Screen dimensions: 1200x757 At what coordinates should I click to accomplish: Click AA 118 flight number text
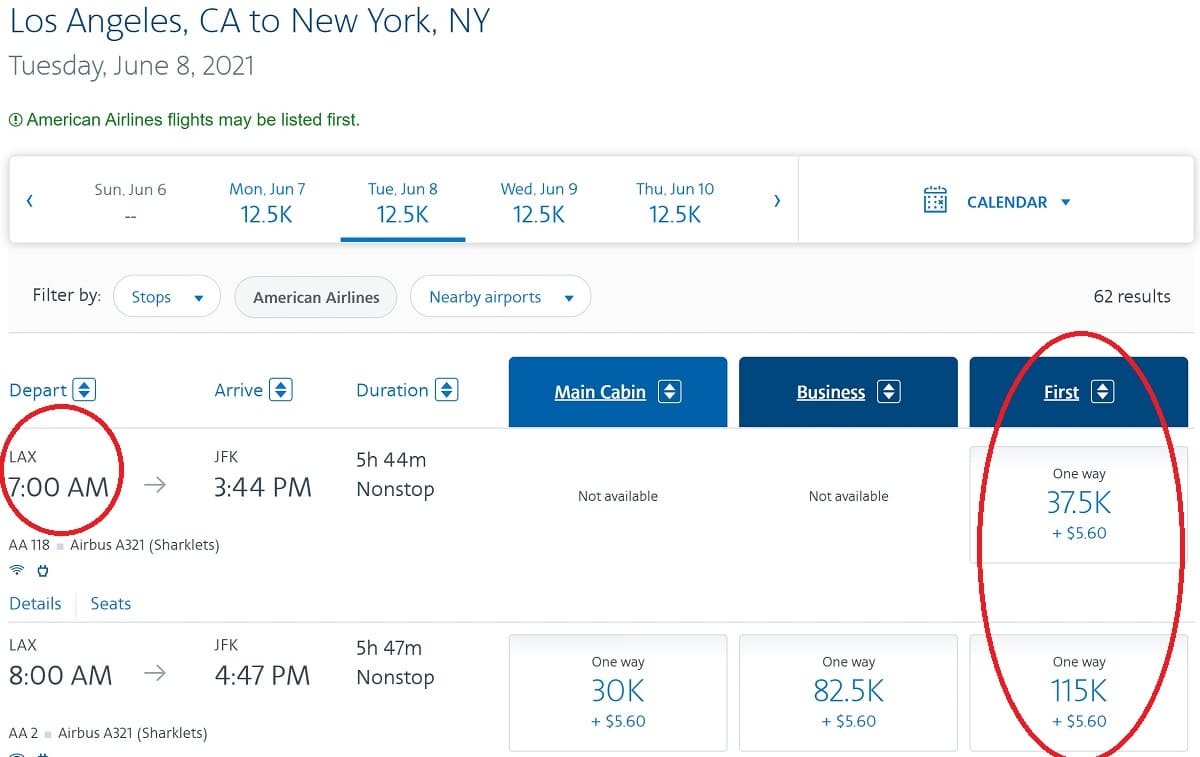click(29, 545)
